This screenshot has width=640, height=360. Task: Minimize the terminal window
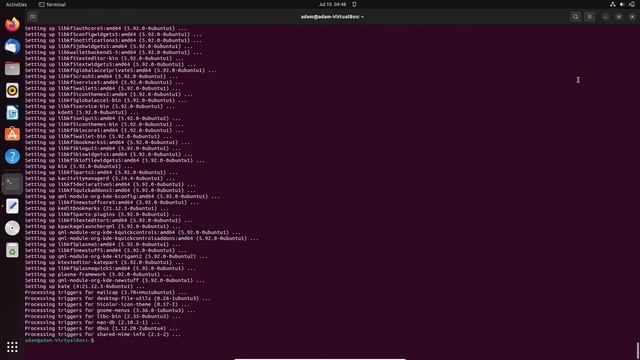tap(605, 17)
